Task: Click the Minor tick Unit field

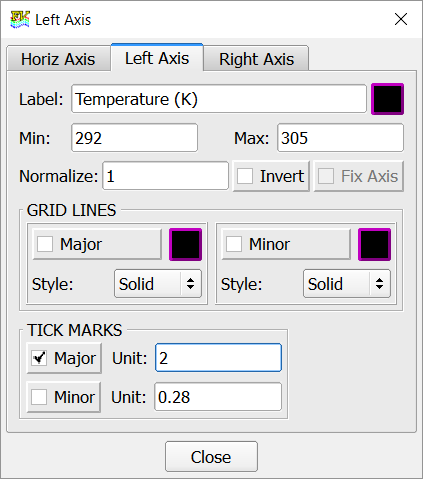Action: (218, 397)
